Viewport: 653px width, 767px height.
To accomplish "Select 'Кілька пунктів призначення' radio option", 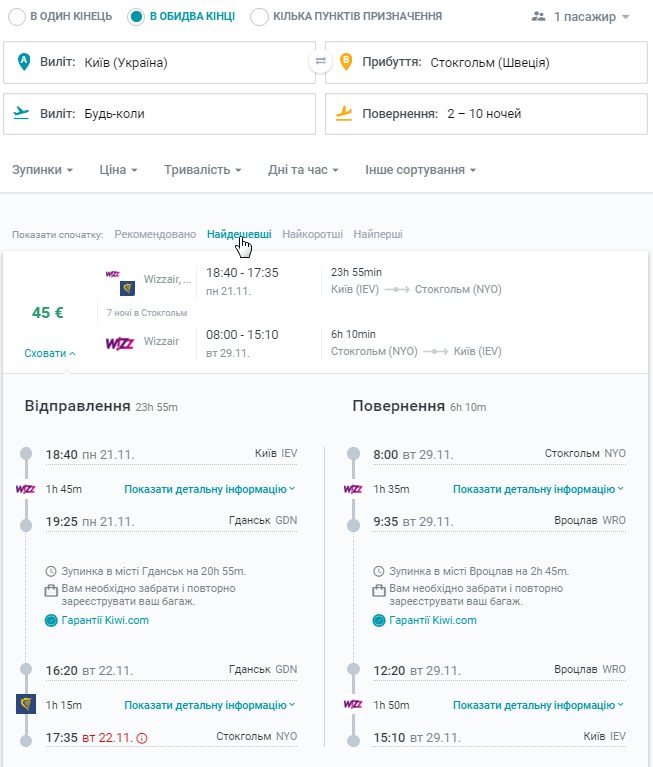I will click(x=259, y=17).
